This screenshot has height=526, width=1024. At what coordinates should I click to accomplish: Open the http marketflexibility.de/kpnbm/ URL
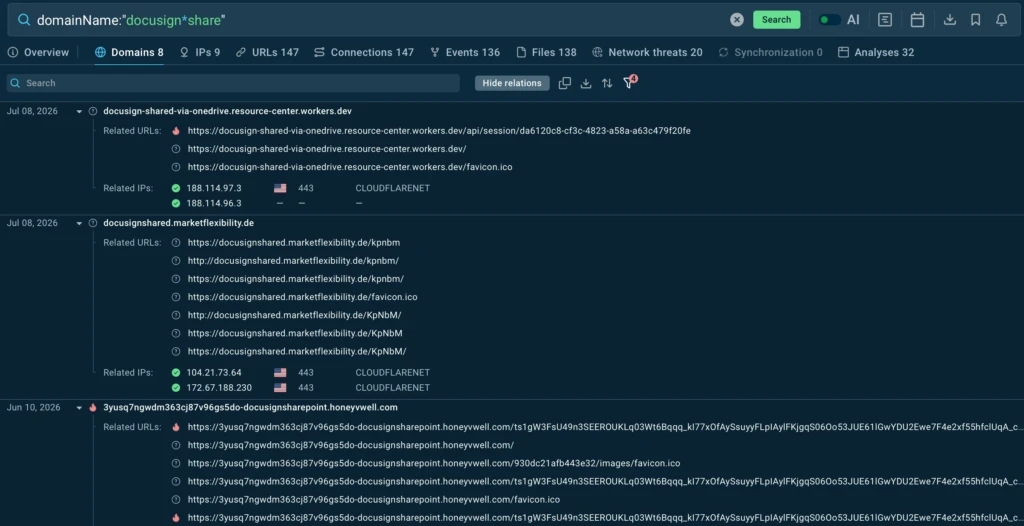tap(293, 261)
